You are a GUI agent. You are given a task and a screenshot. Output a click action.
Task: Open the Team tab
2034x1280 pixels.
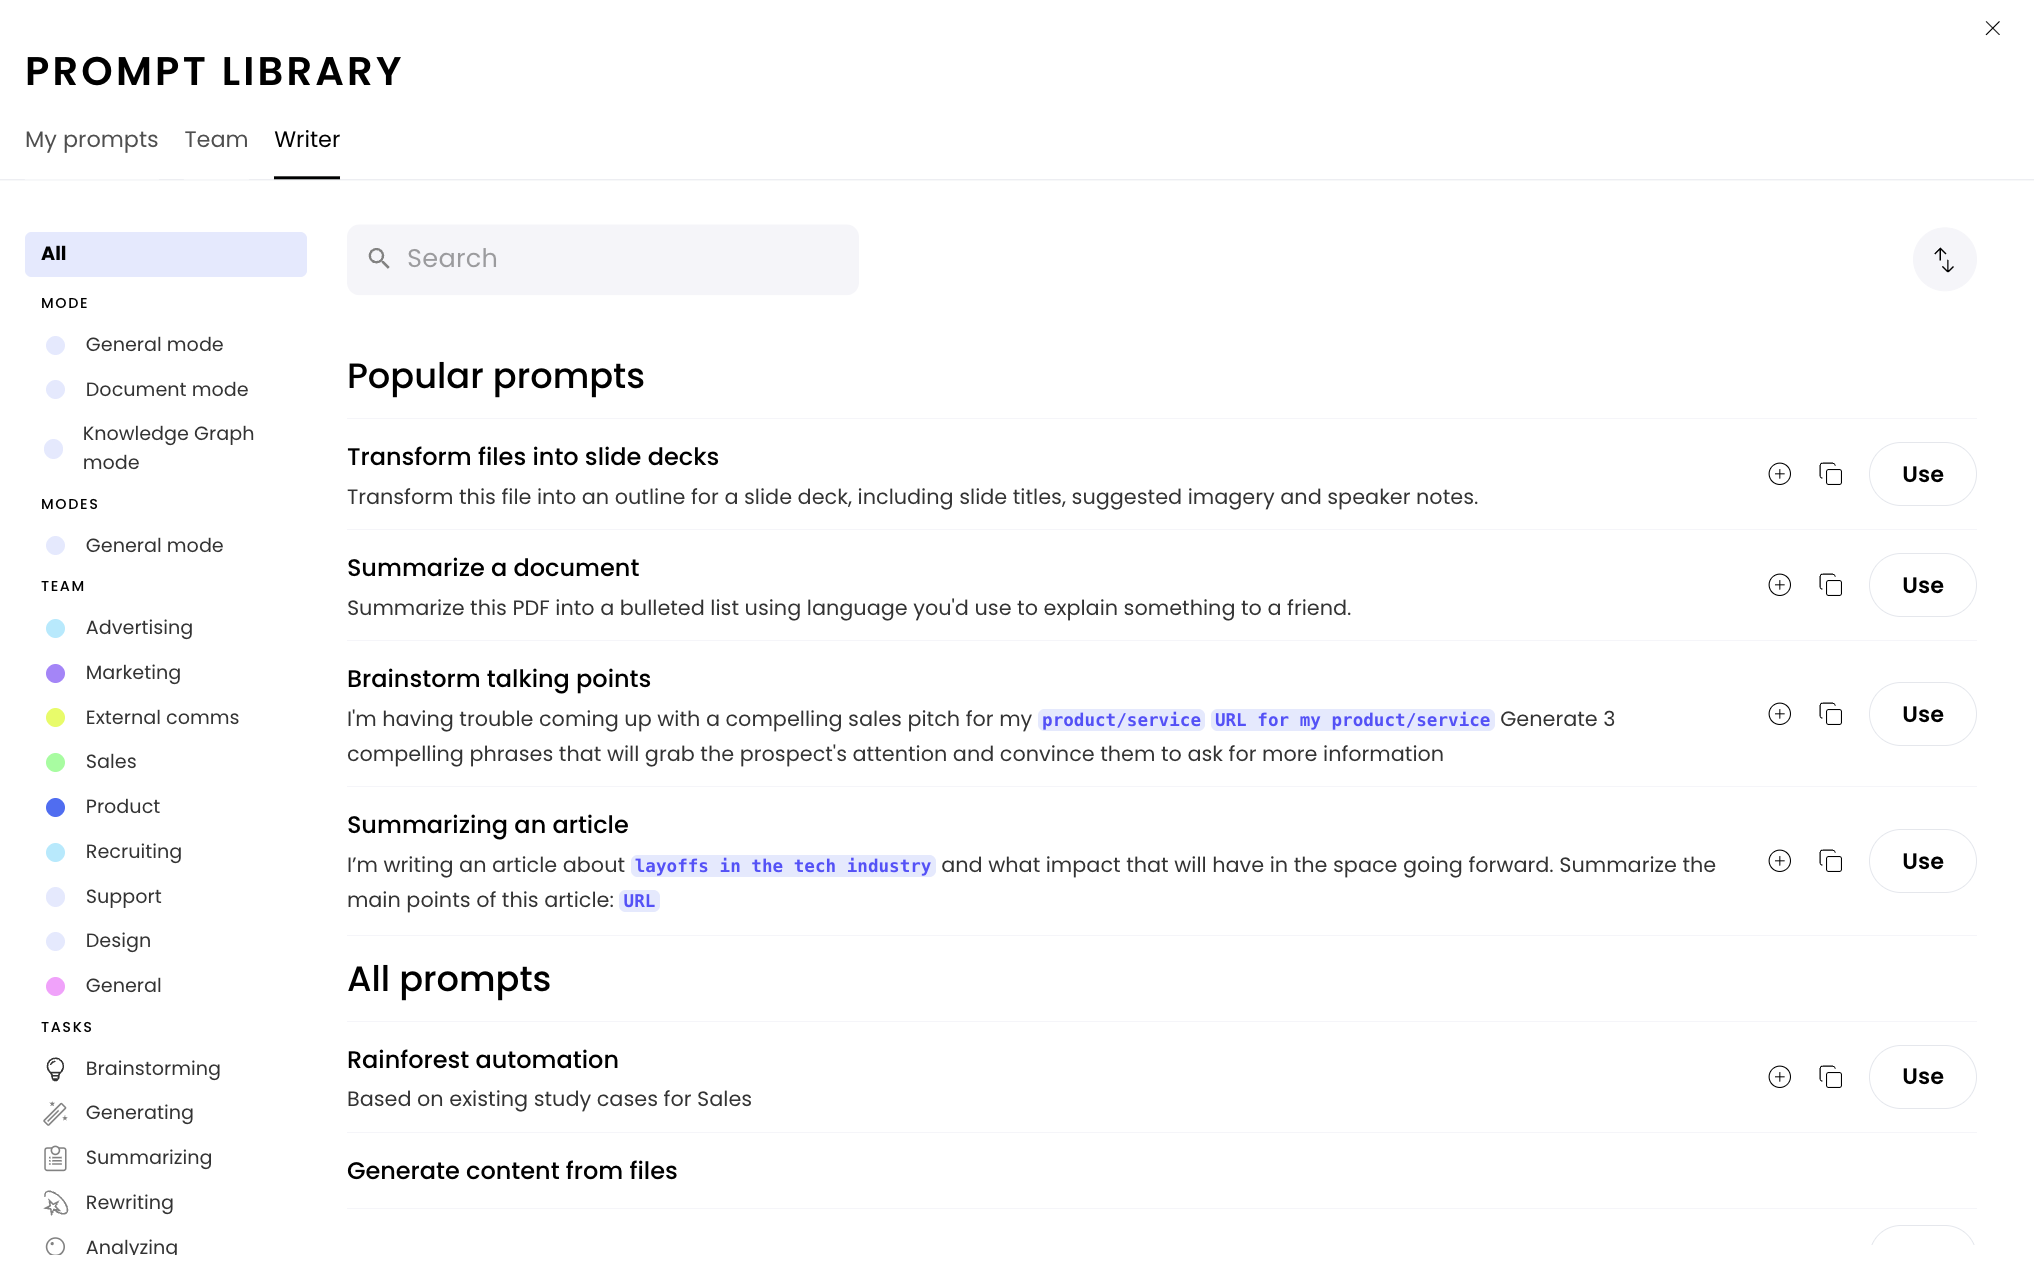[216, 139]
